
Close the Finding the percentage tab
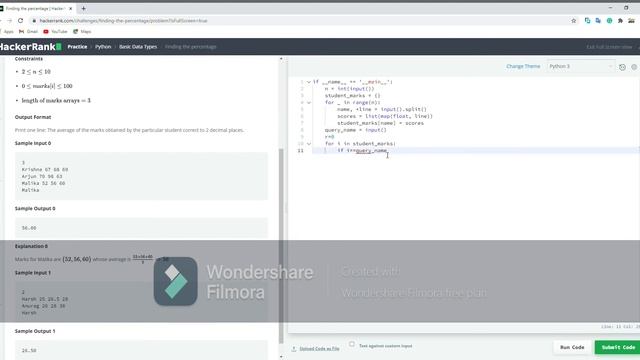71,8
